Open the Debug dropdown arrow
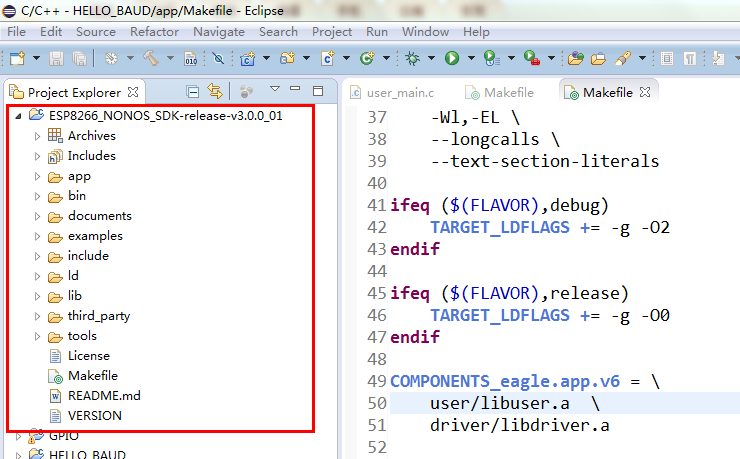The width and height of the screenshot is (740, 459). pos(431,58)
